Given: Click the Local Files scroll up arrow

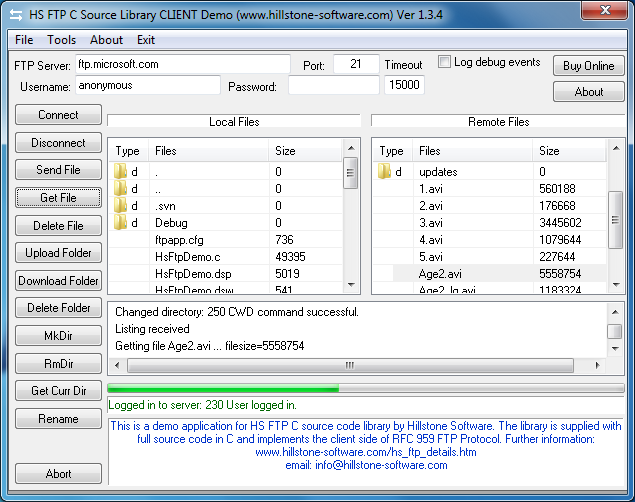Looking at the screenshot, I should point(351,148).
